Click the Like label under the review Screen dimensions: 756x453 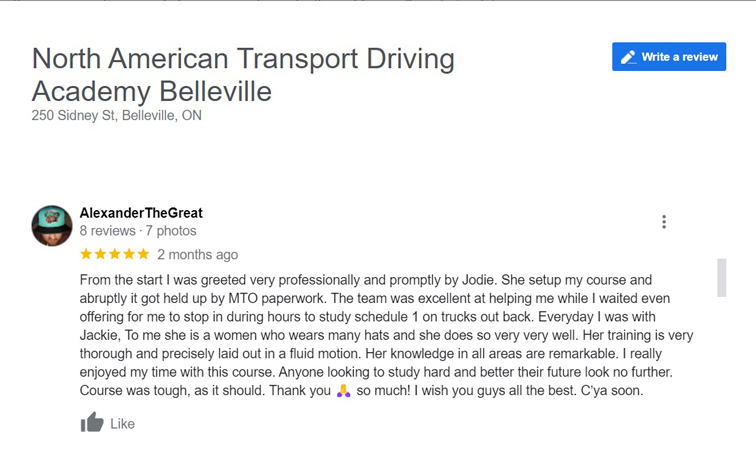point(122,424)
